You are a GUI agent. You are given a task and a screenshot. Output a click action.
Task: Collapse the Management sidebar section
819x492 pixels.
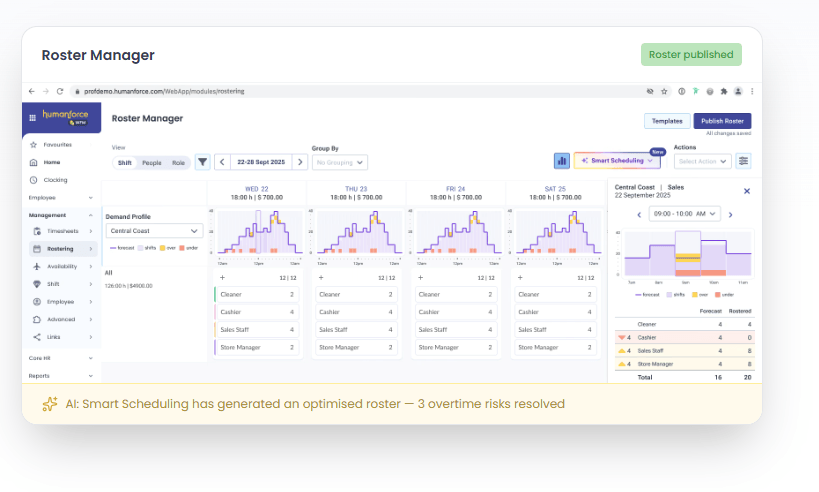(x=61, y=215)
